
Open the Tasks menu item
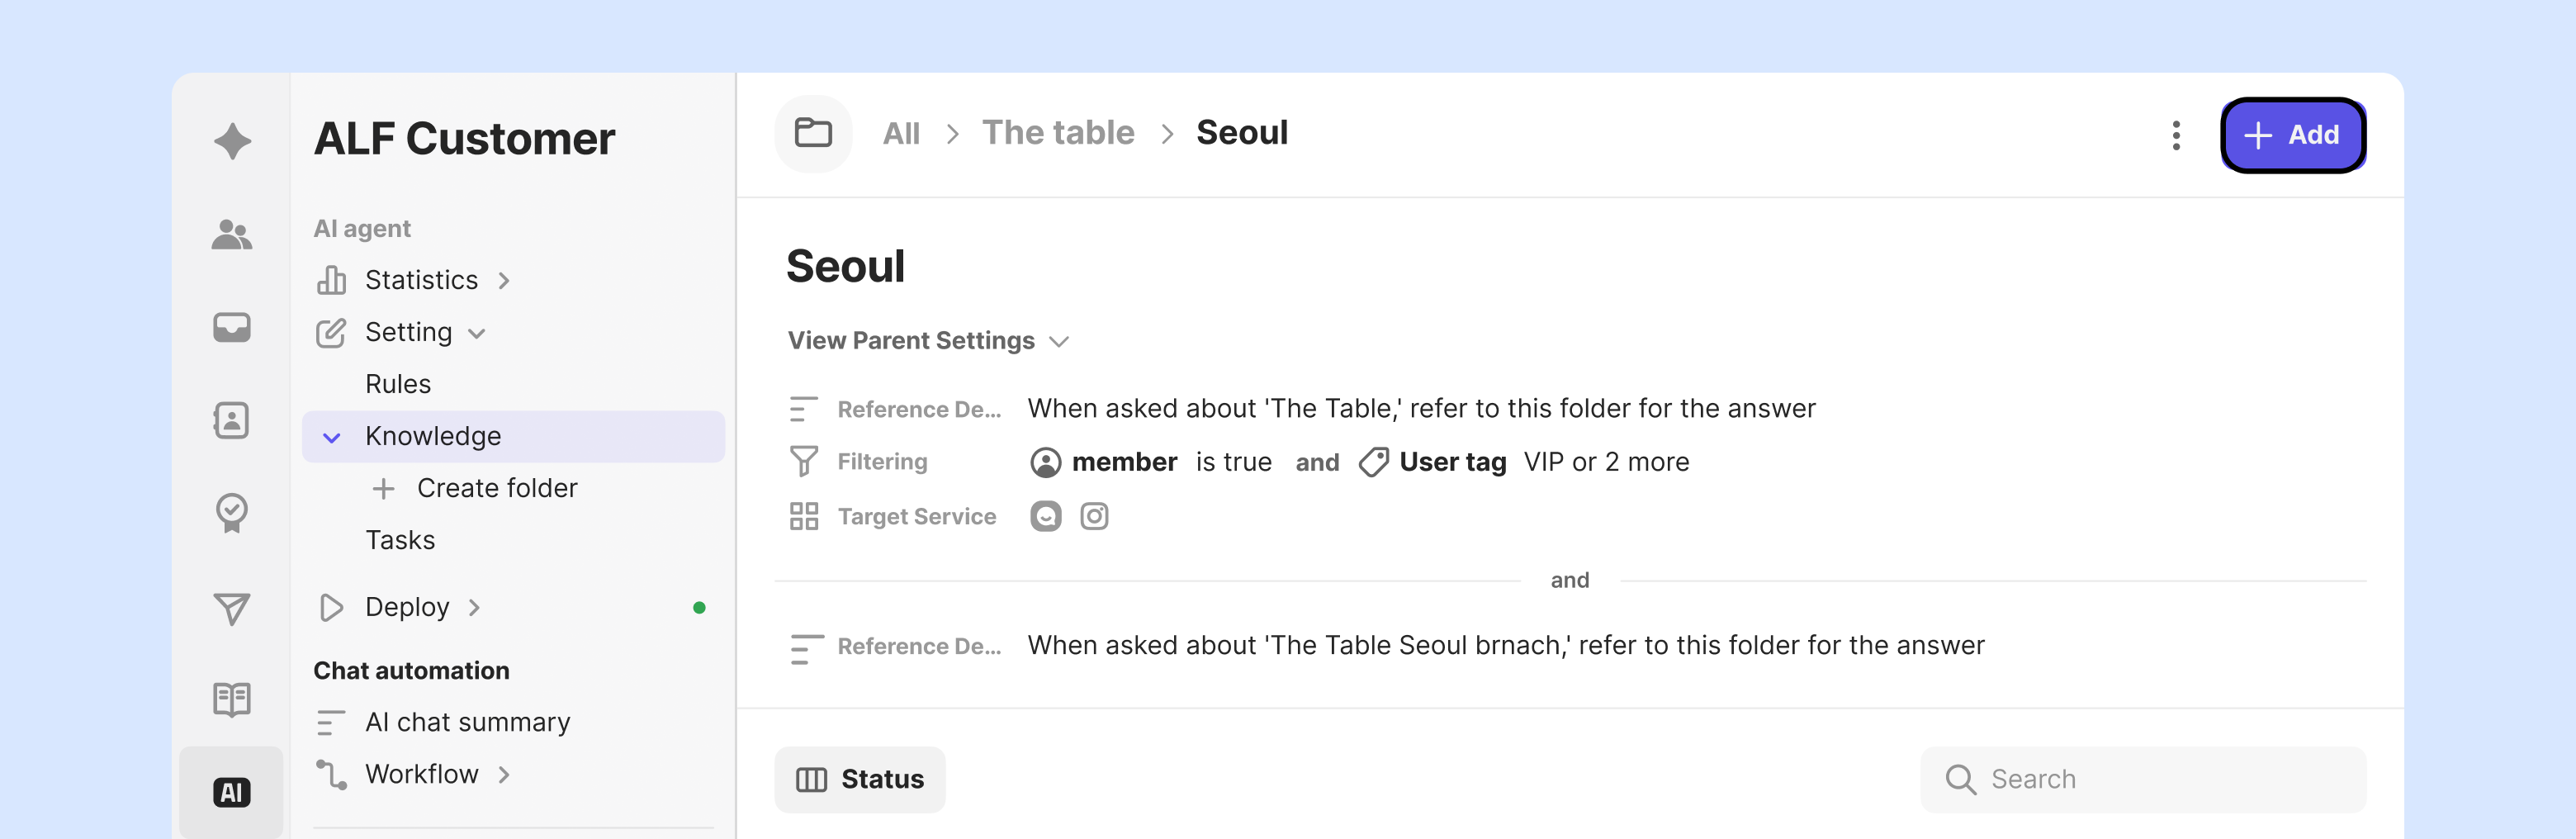[400, 540]
